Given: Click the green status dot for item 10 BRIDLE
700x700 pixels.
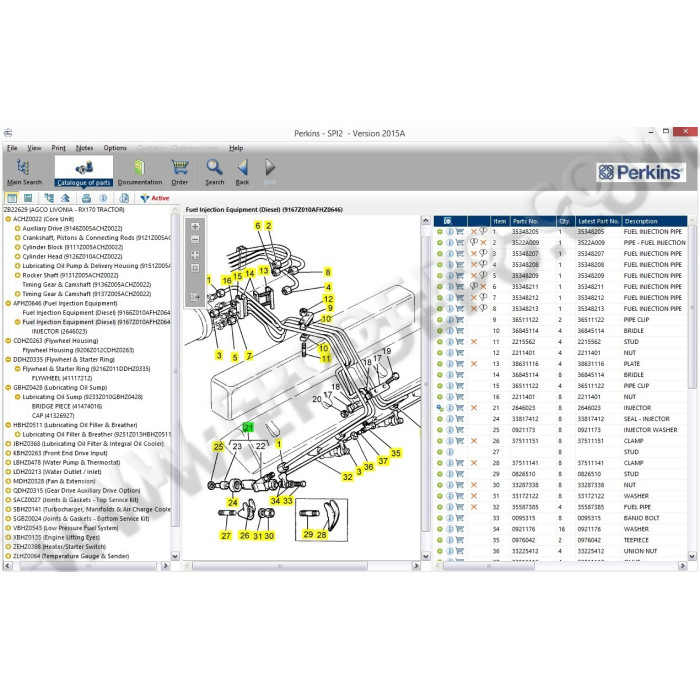Looking at the screenshot, I should [440, 331].
